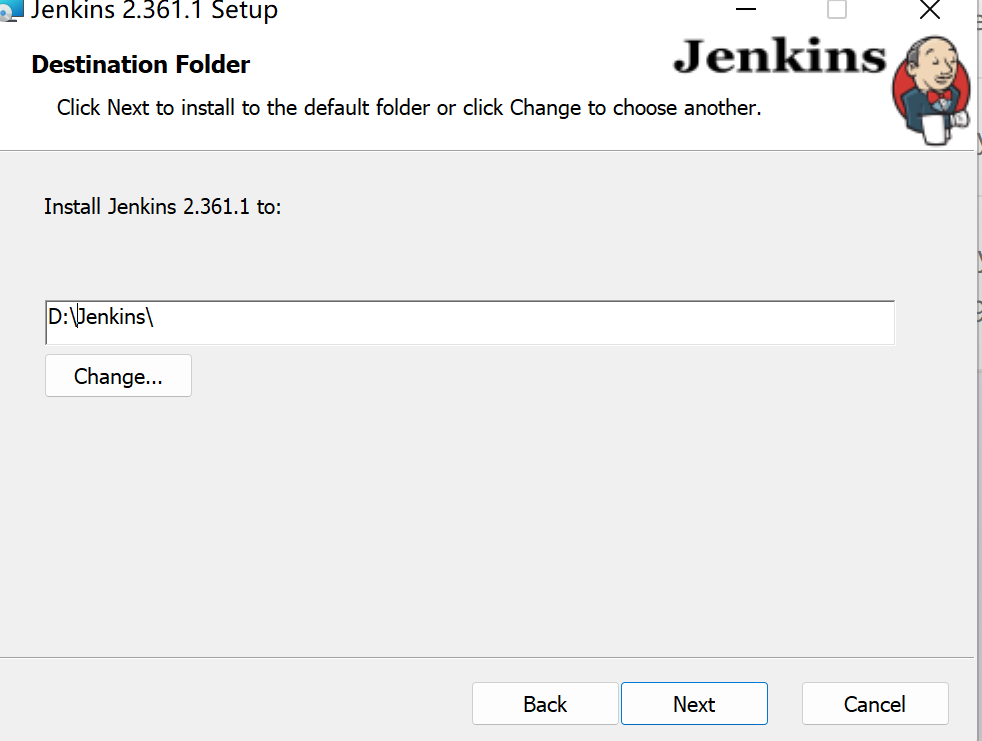
Task: Click the 'Click Next to install' instruction text
Action: [x=409, y=108]
